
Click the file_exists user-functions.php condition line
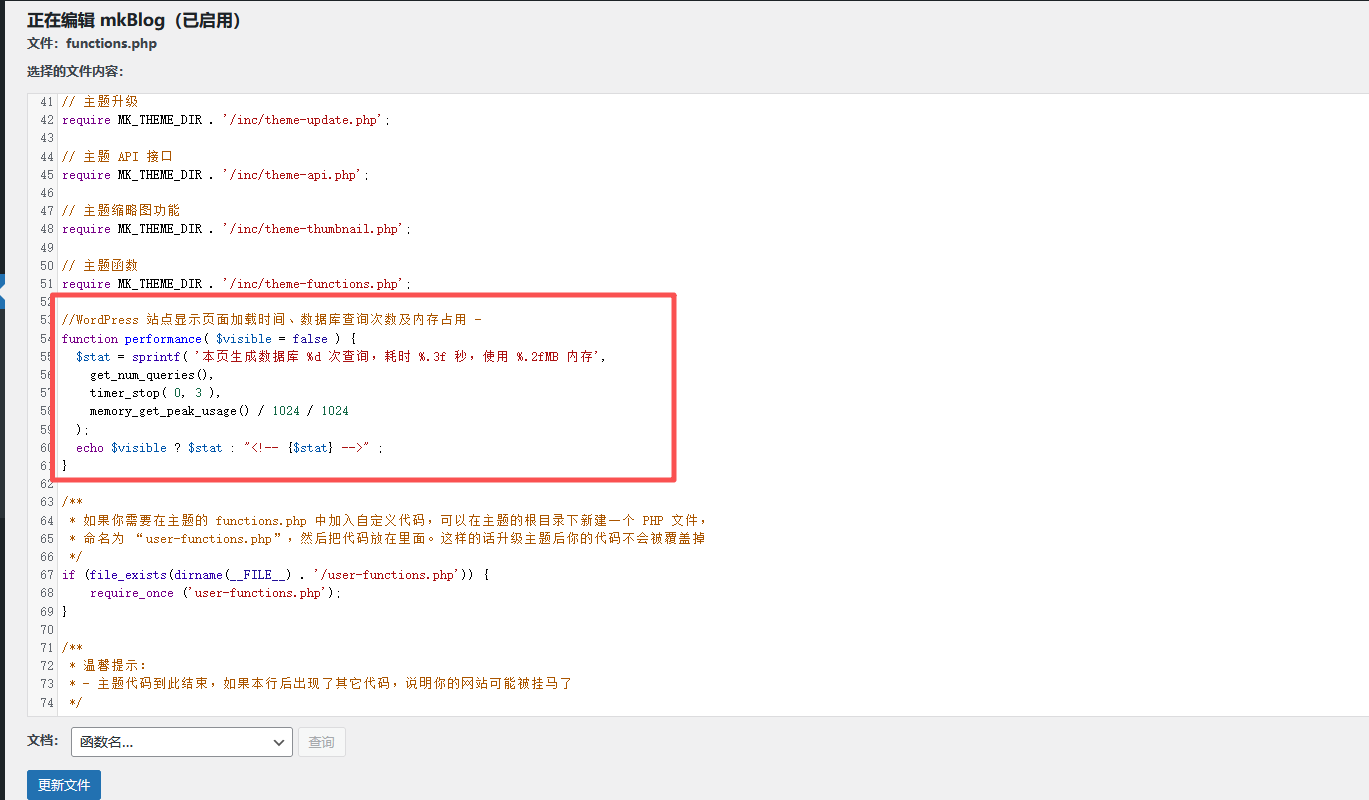coord(275,575)
